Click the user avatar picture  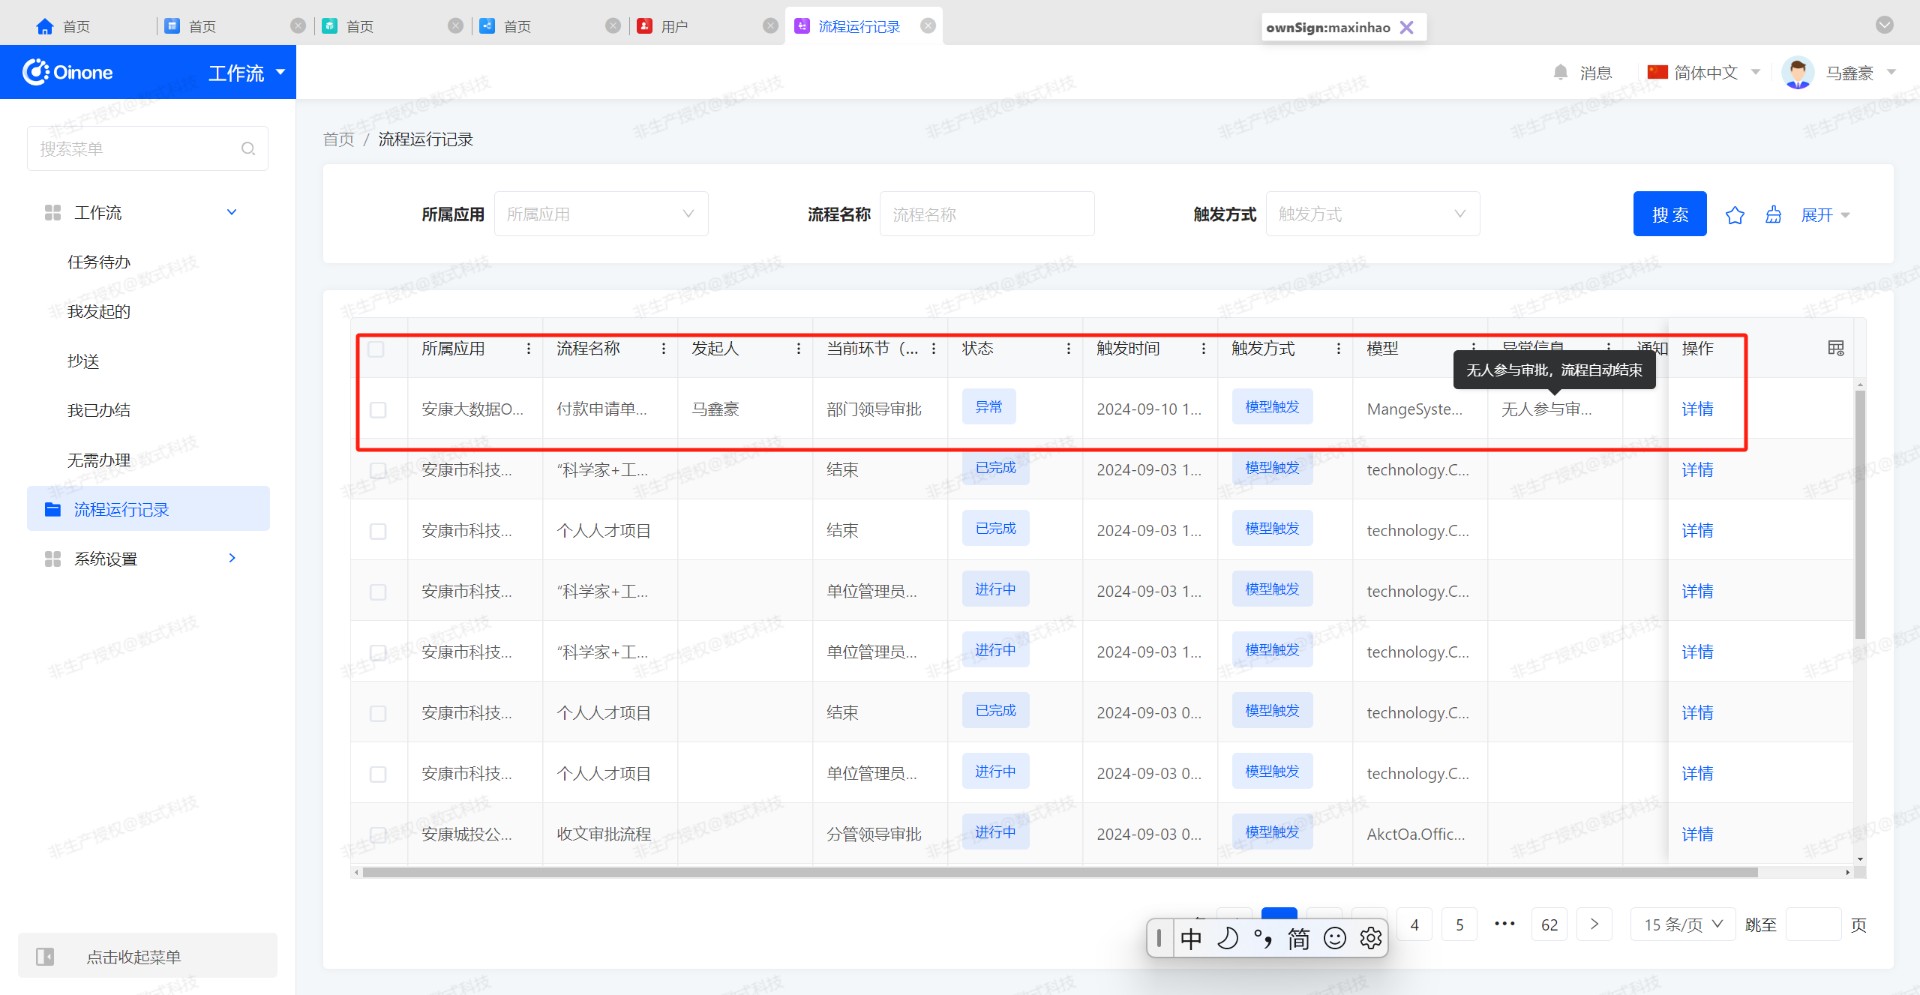tap(1798, 72)
